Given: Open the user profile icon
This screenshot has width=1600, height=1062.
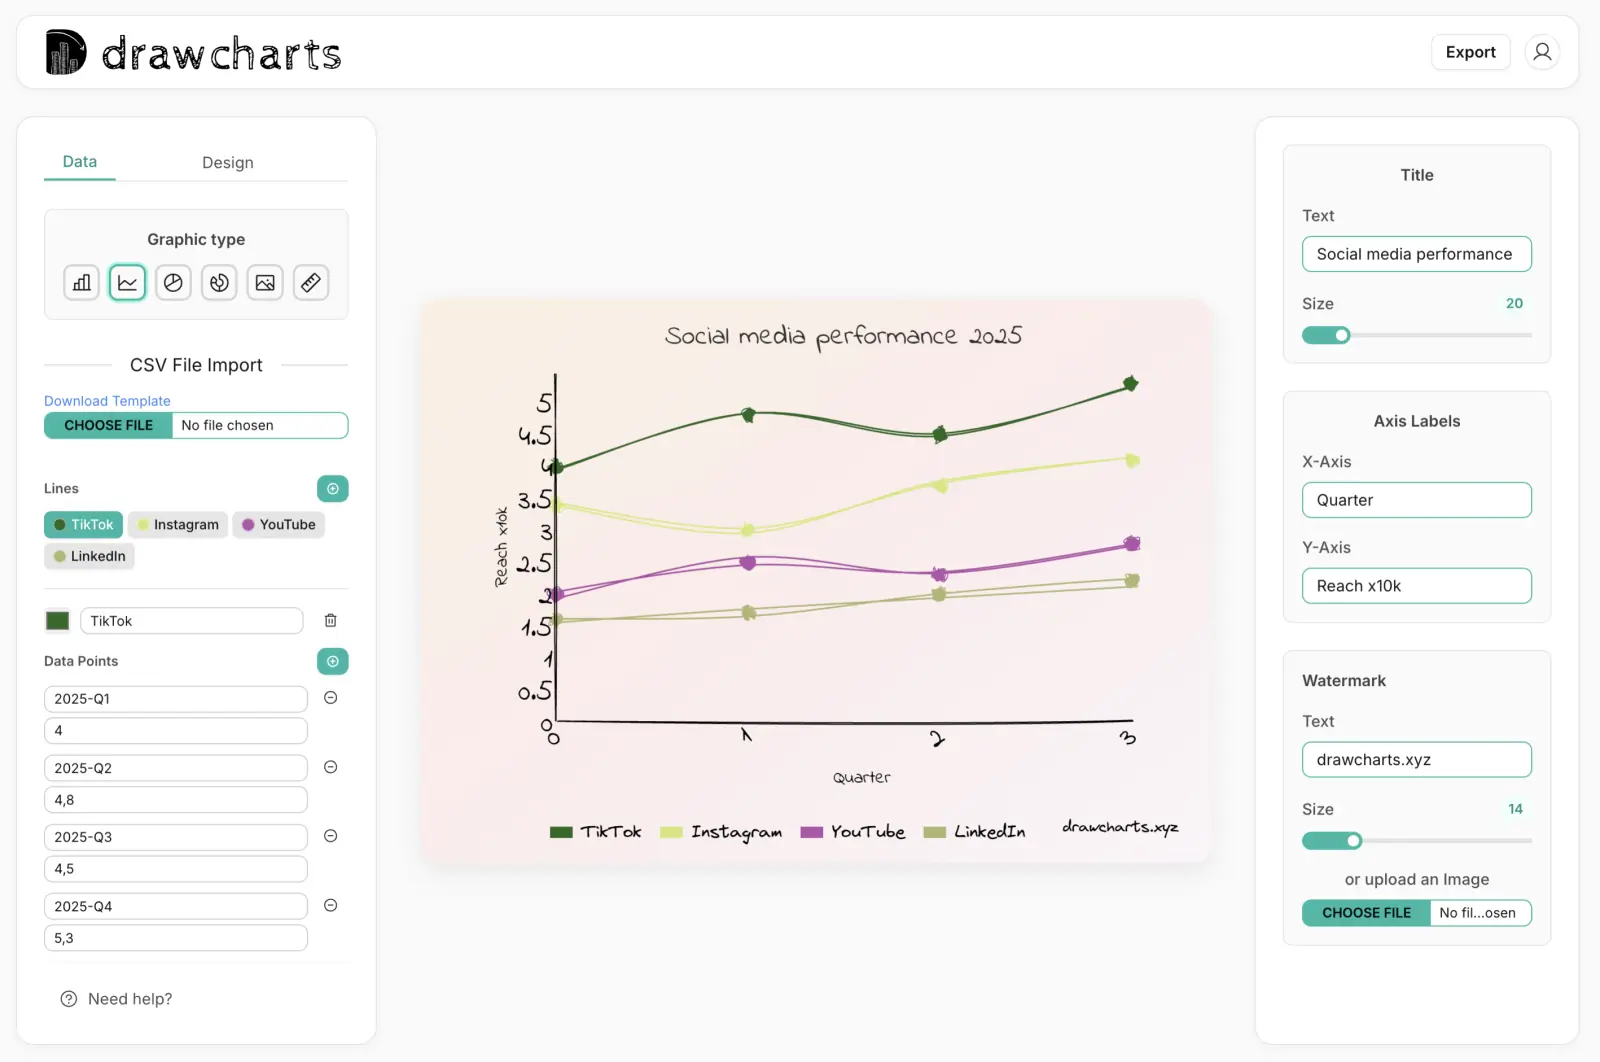Looking at the screenshot, I should point(1541,51).
